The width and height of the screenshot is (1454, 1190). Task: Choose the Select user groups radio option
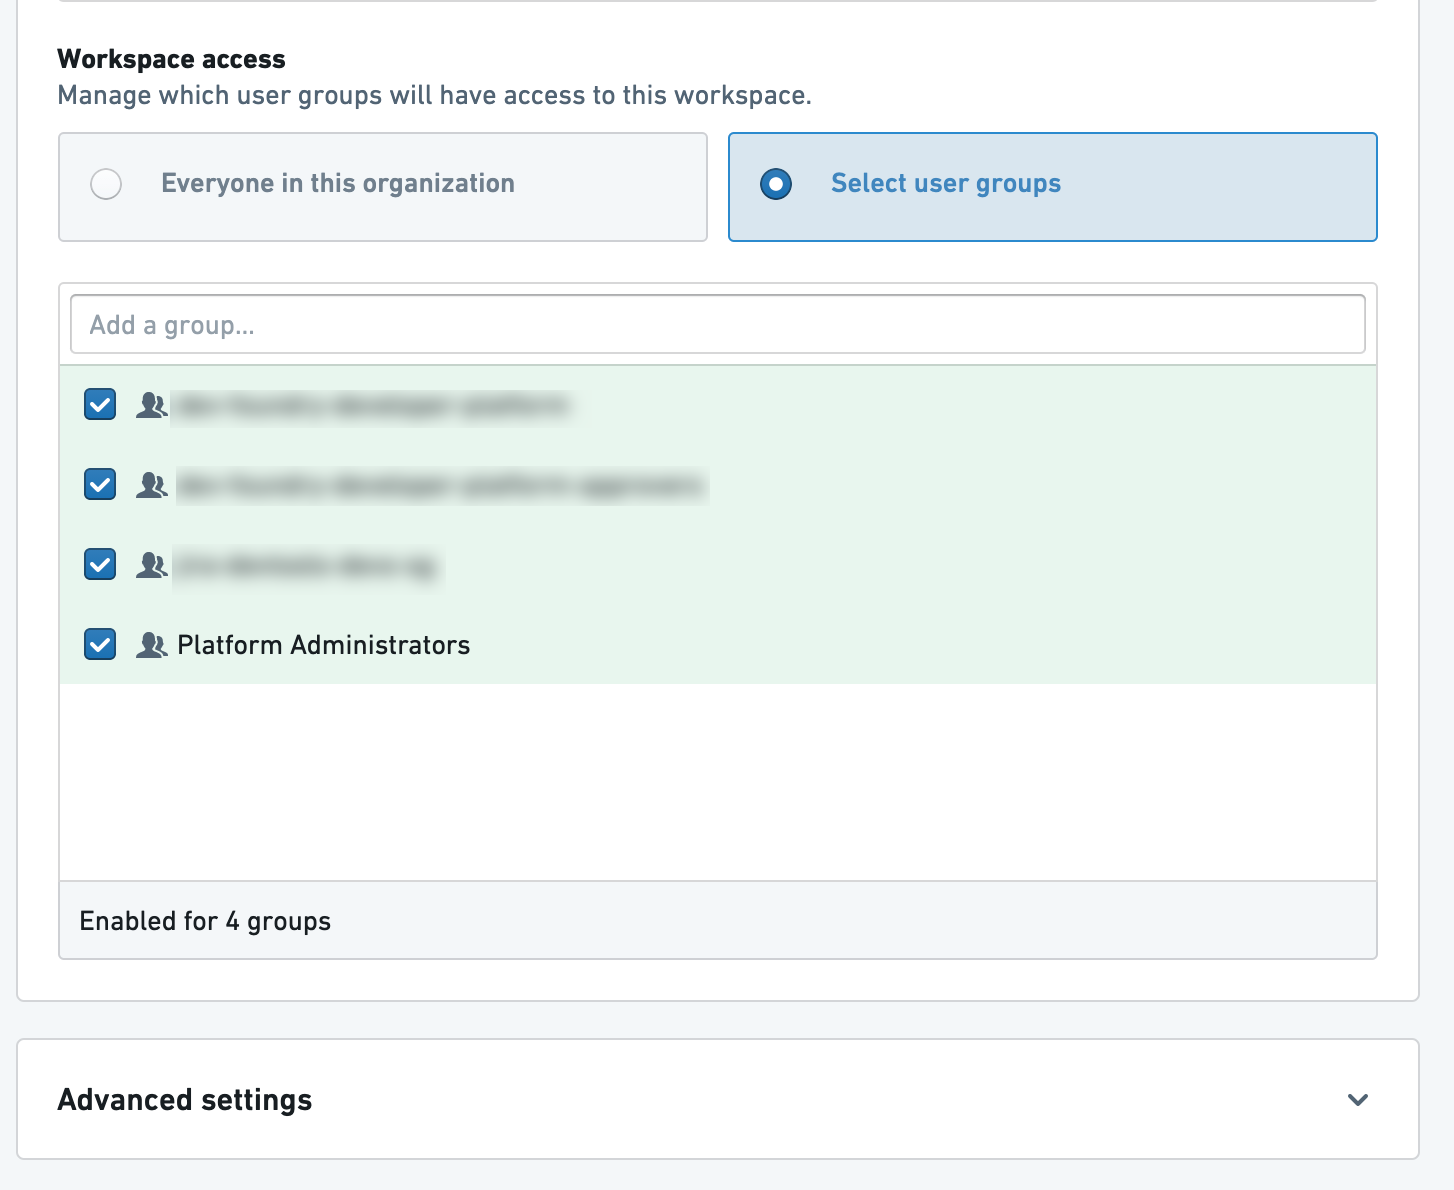776,184
